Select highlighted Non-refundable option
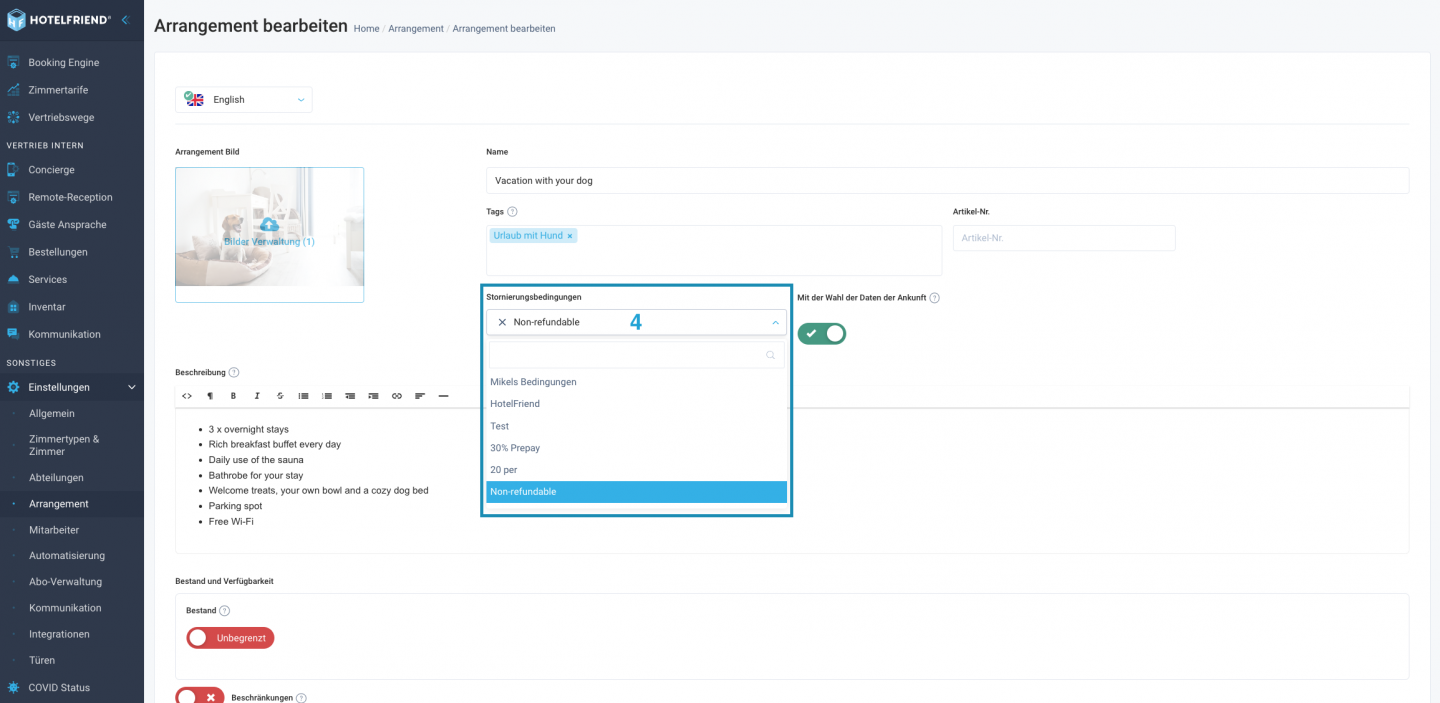 coord(636,492)
